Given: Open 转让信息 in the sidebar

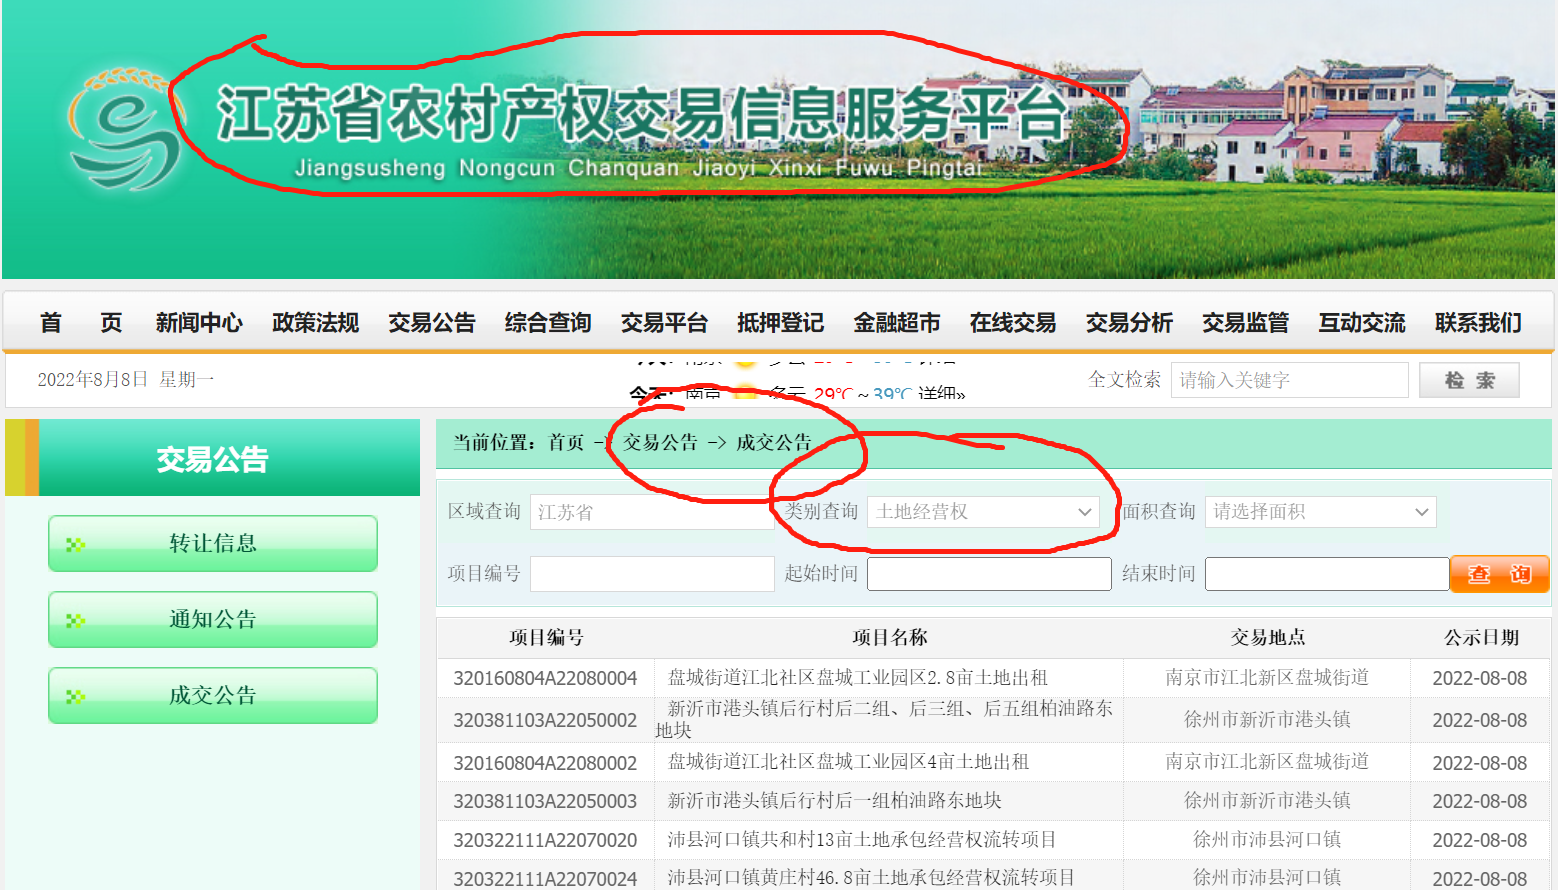Looking at the screenshot, I should point(213,543).
